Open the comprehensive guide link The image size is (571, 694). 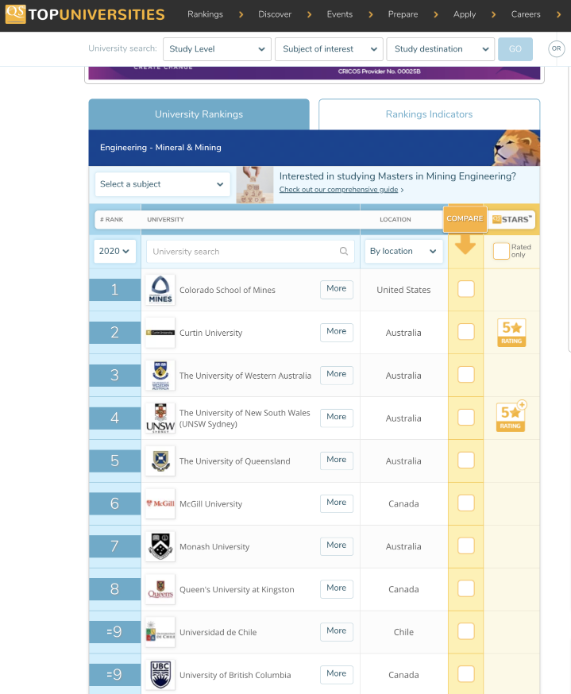[x=339, y=189]
